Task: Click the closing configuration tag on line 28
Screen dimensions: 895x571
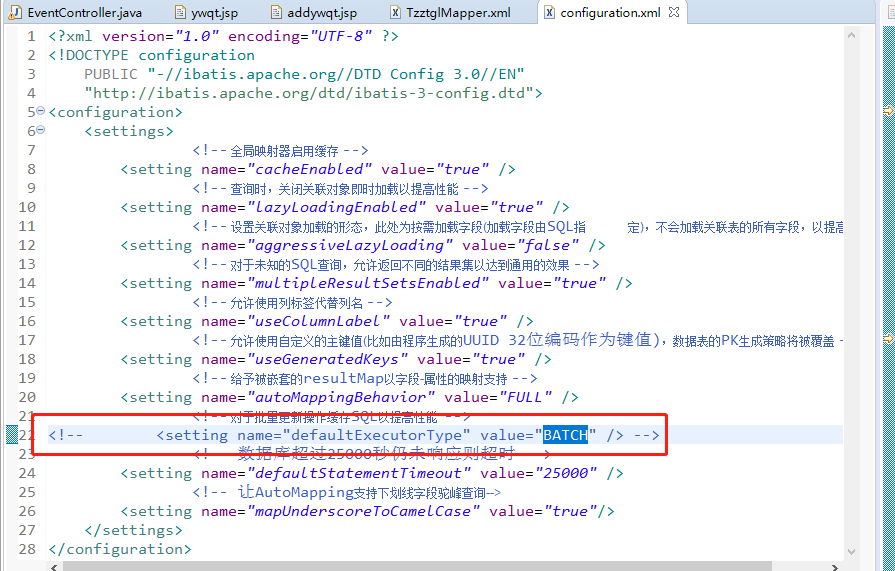Action: click(x=120, y=549)
